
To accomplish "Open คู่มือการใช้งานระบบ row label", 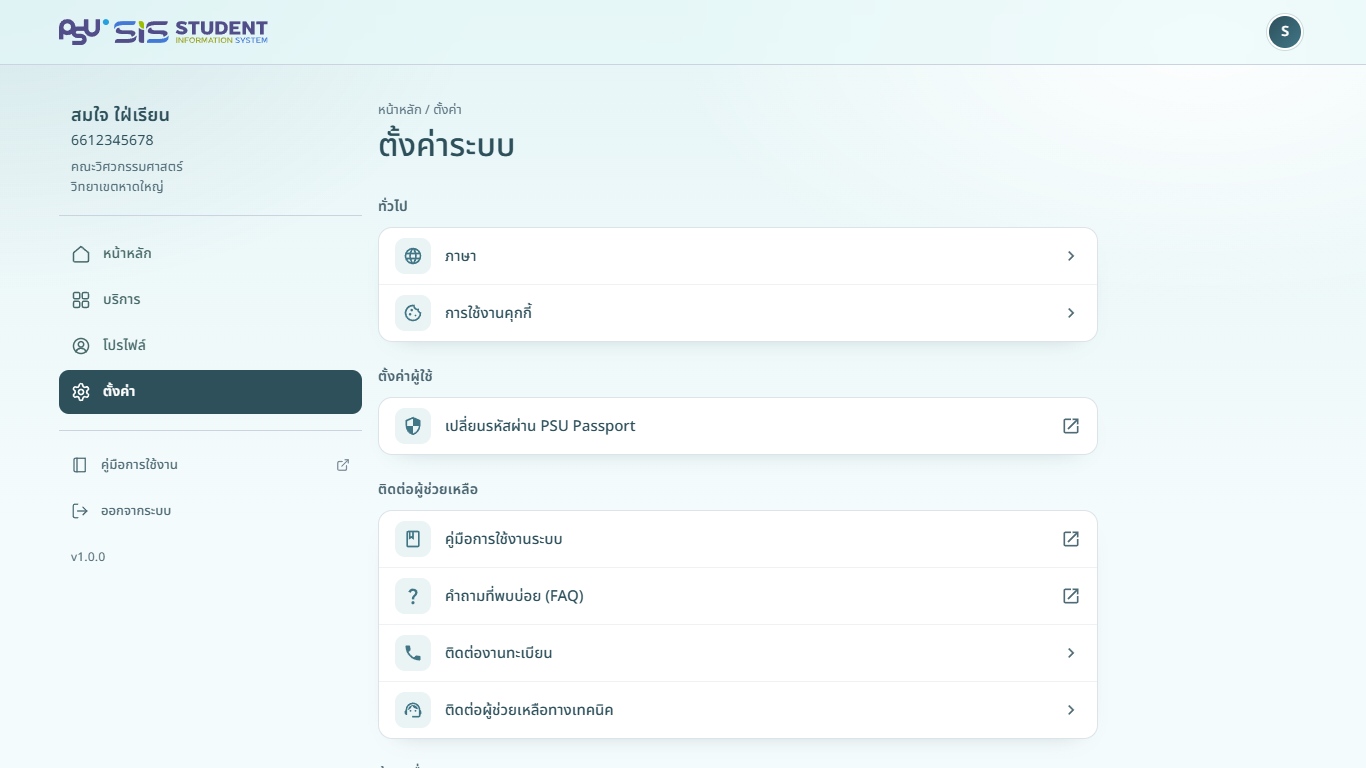I will pos(504,539).
